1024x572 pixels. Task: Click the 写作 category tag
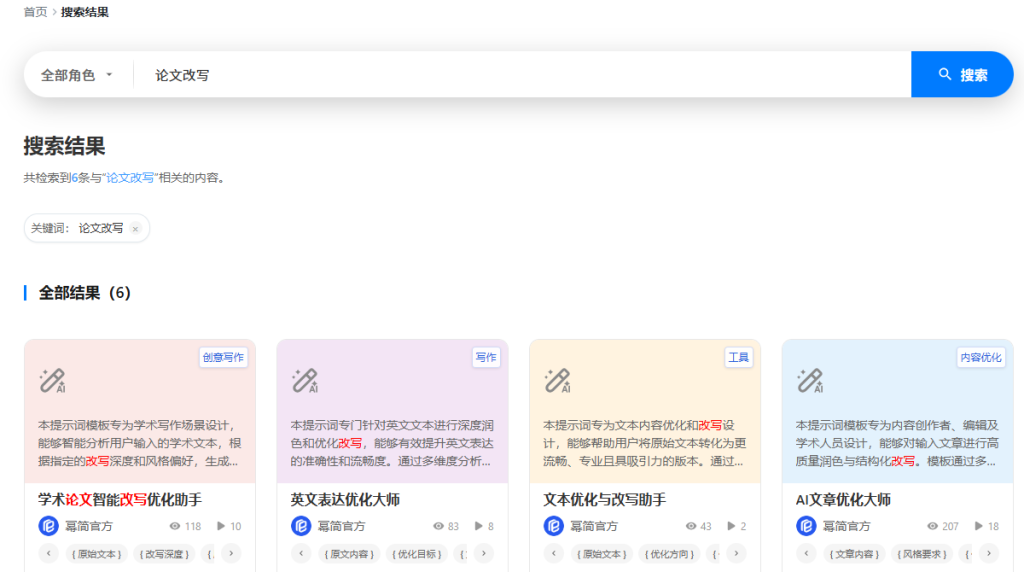(486, 357)
